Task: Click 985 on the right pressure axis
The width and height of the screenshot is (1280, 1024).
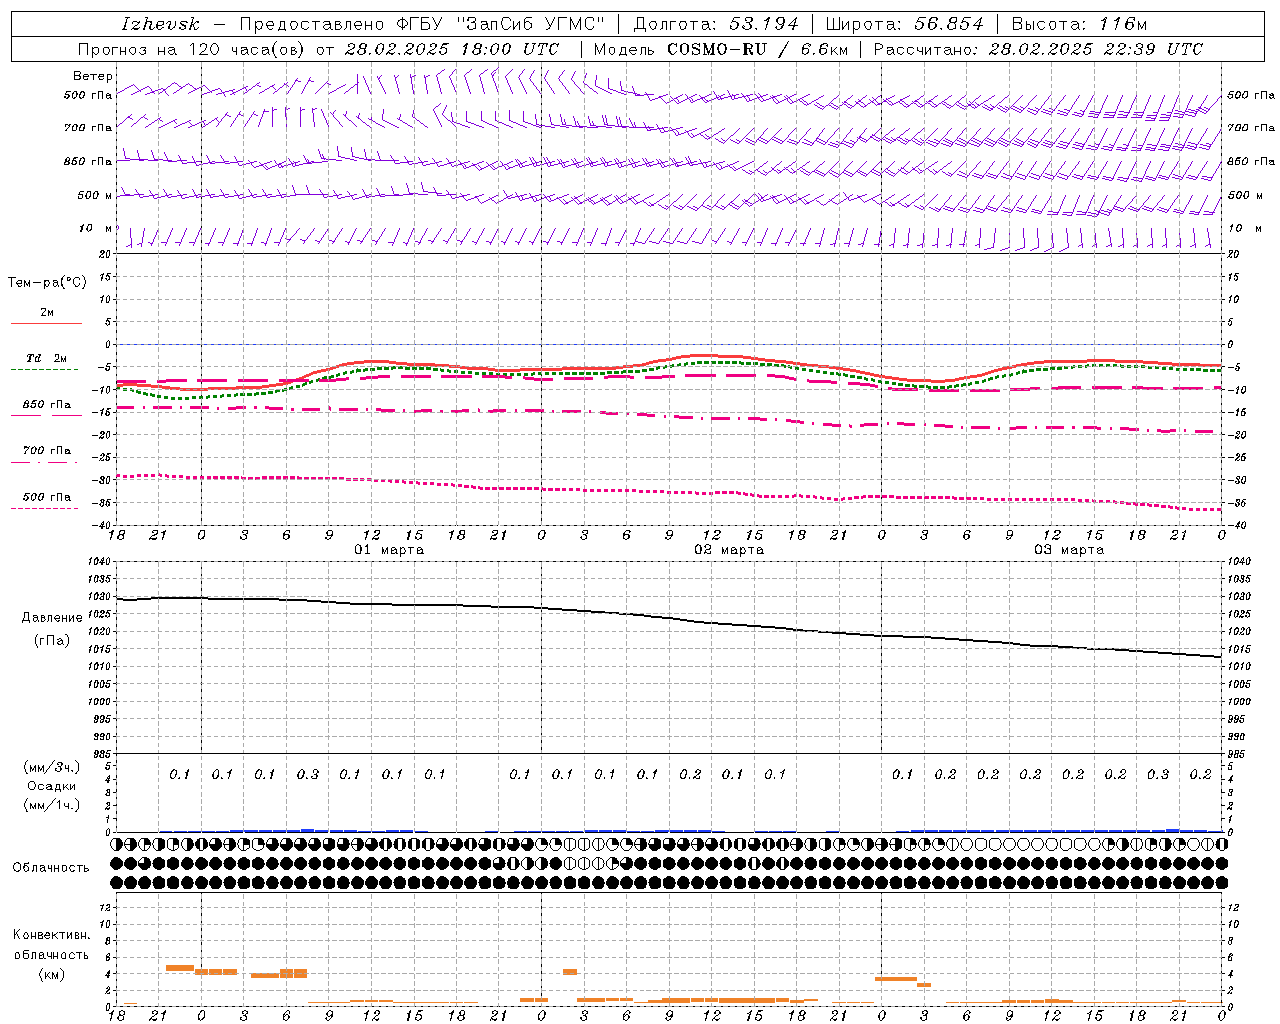Action: tap(1236, 754)
